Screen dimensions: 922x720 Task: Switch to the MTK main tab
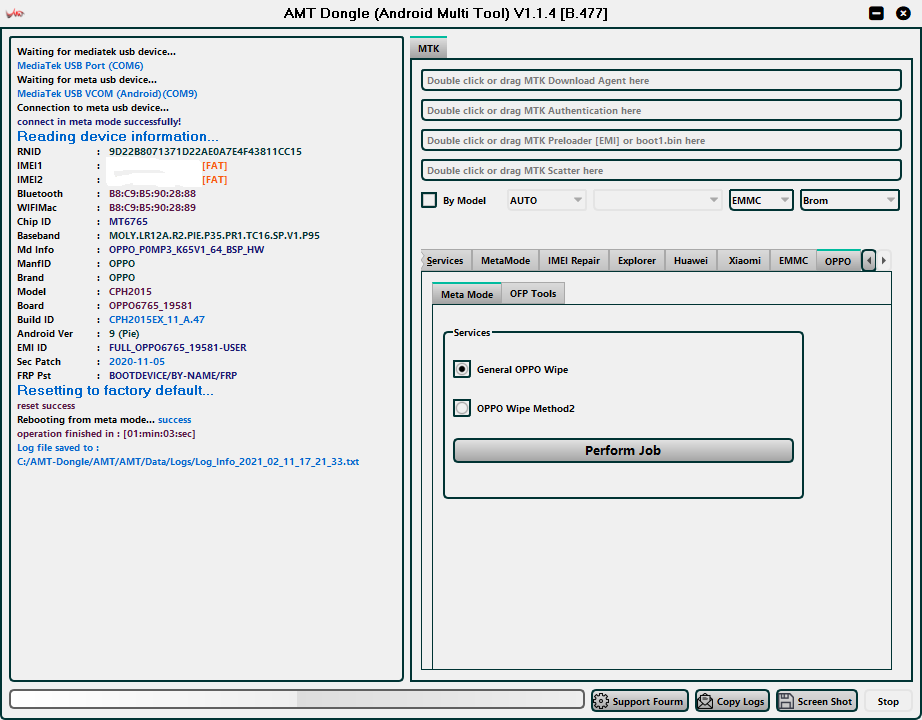click(429, 48)
